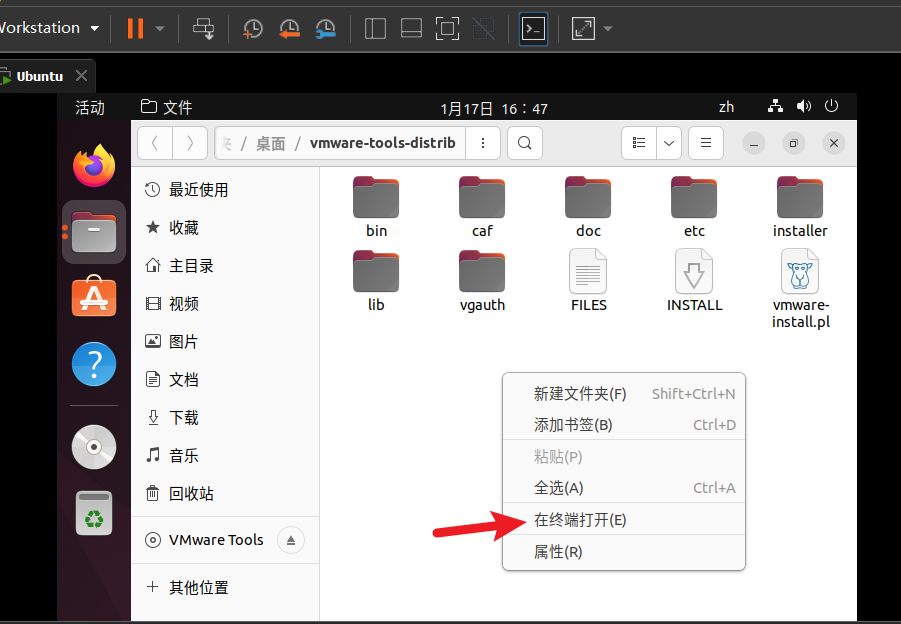Open the Files app menu in top bar
901x624 pixels.
click(x=167, y=107)
